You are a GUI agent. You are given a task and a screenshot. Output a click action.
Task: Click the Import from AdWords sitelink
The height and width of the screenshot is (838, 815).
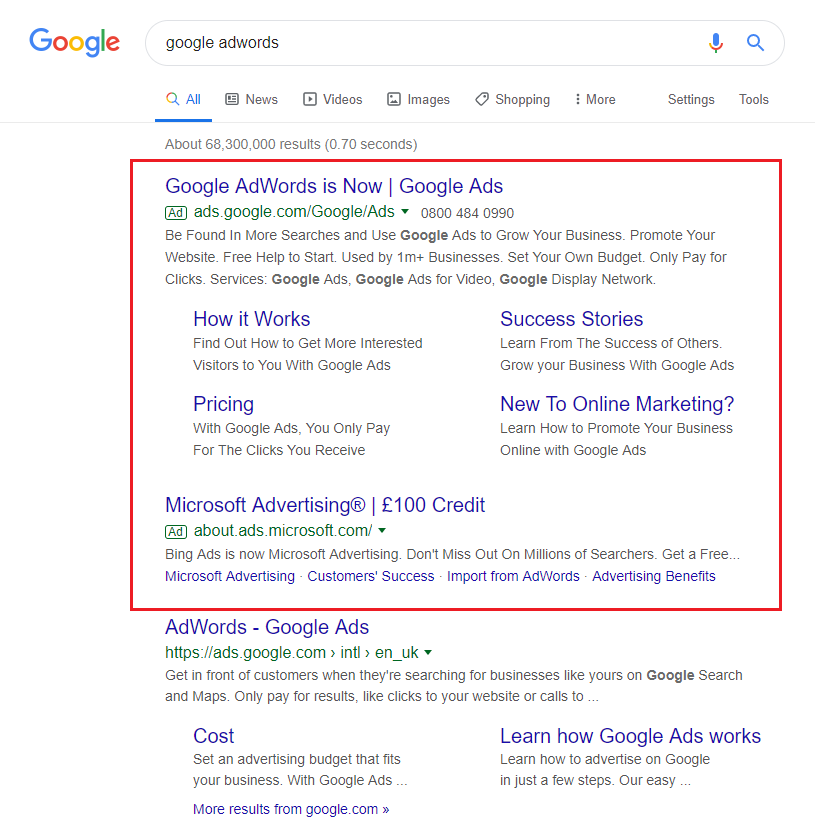click(513, 576)
